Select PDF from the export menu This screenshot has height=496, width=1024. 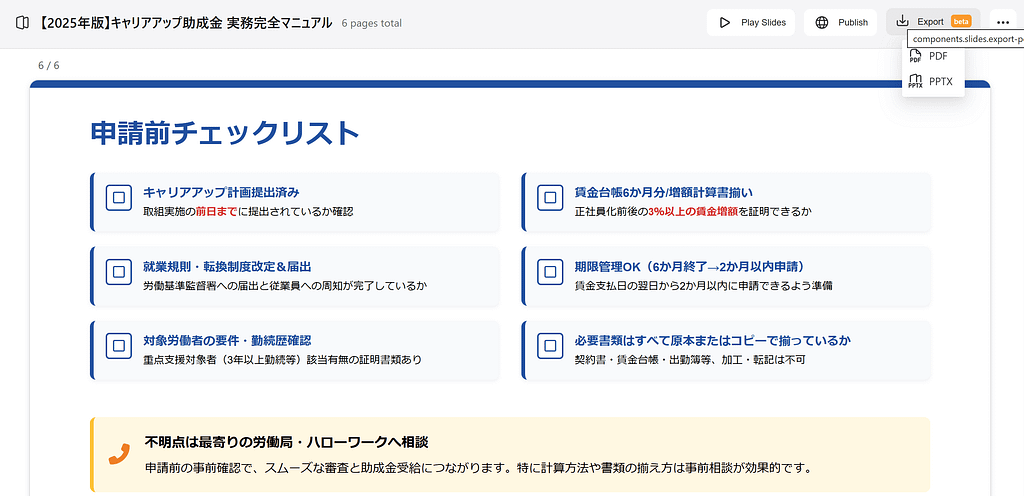(x=938, y=57)
